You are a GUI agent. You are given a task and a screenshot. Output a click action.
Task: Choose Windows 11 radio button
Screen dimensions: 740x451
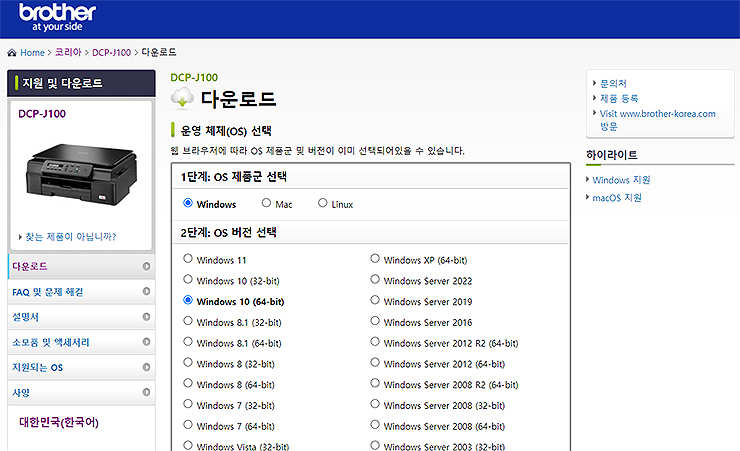point(188,259)
